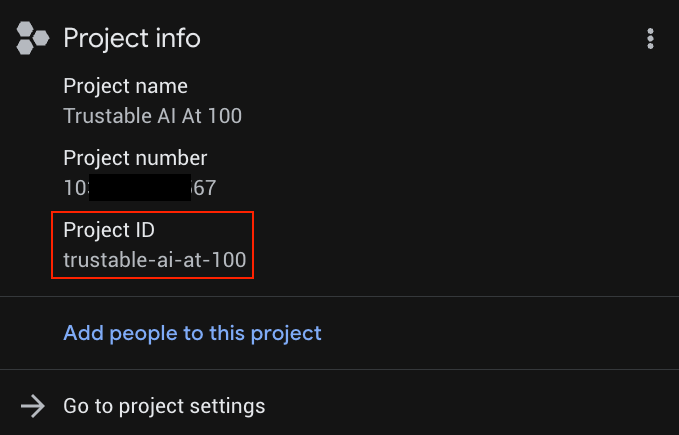The width and height of the screenshot is (679, 435).
Task: Click the word 'settings' in bottom row
Action: click(x=231, y=406)
